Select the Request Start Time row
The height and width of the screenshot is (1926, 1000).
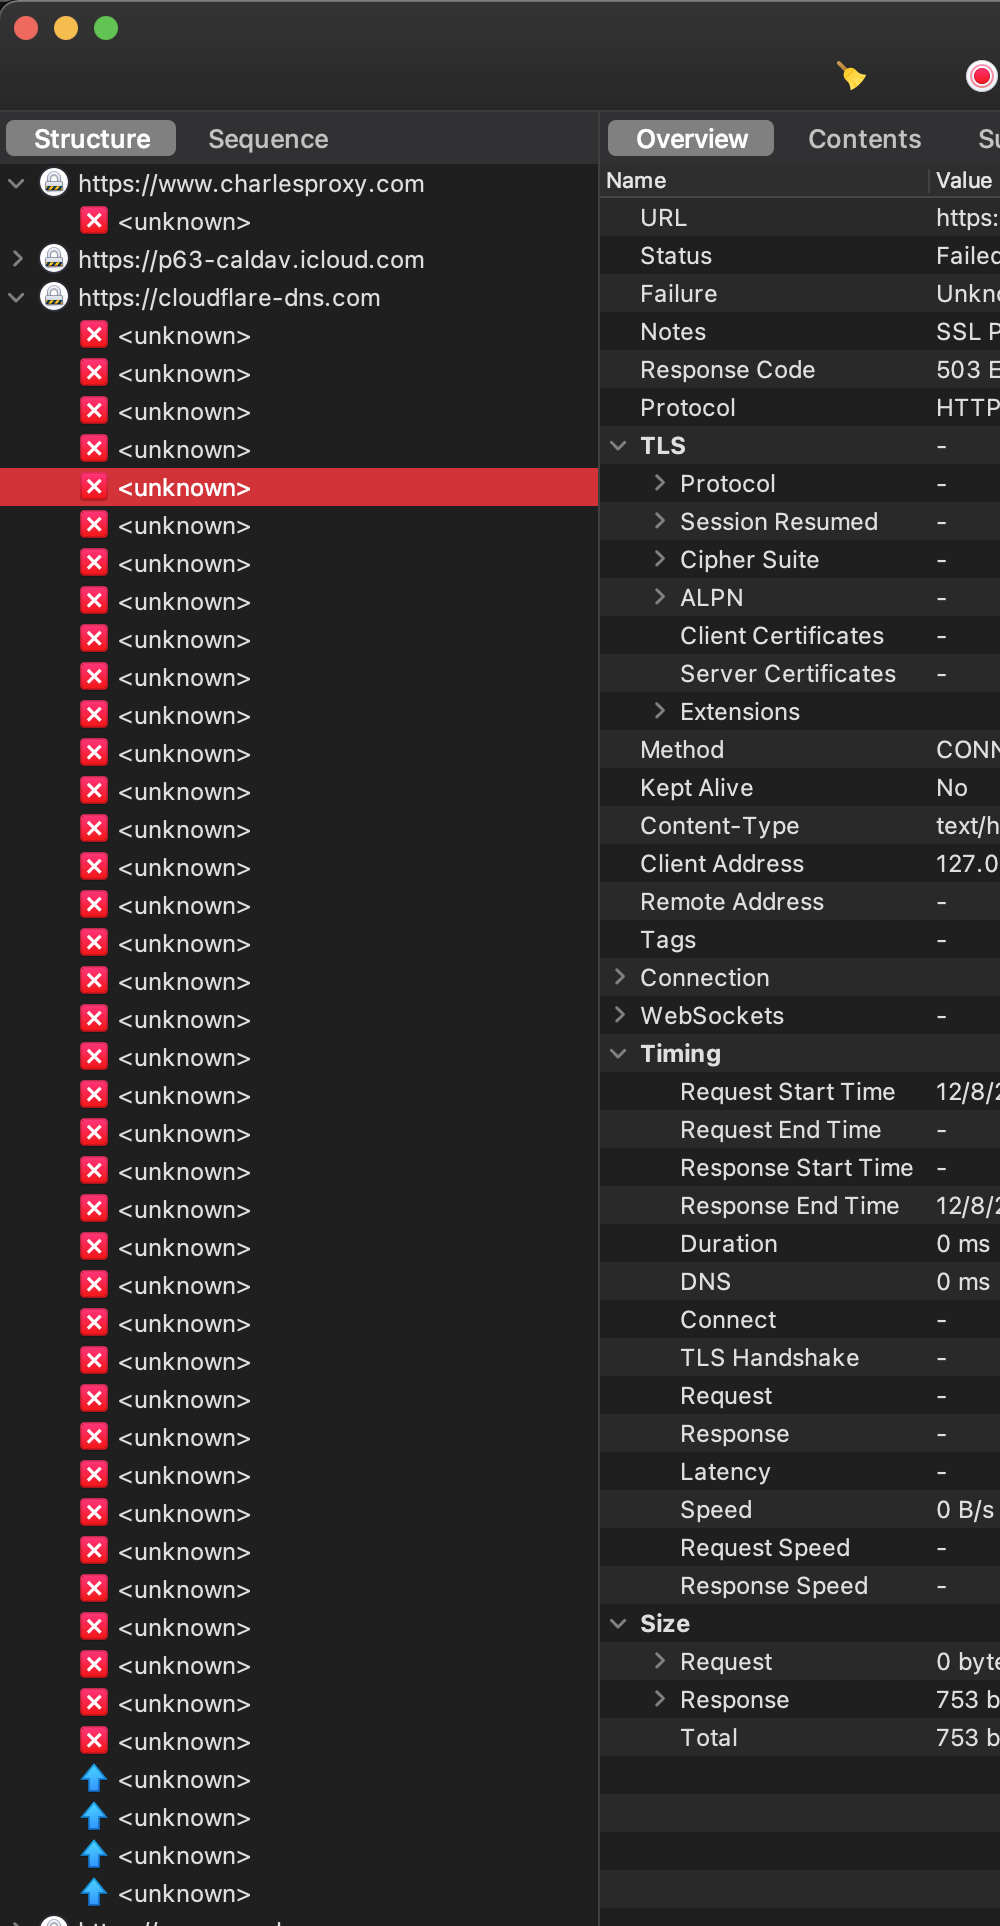(800, 1091)
